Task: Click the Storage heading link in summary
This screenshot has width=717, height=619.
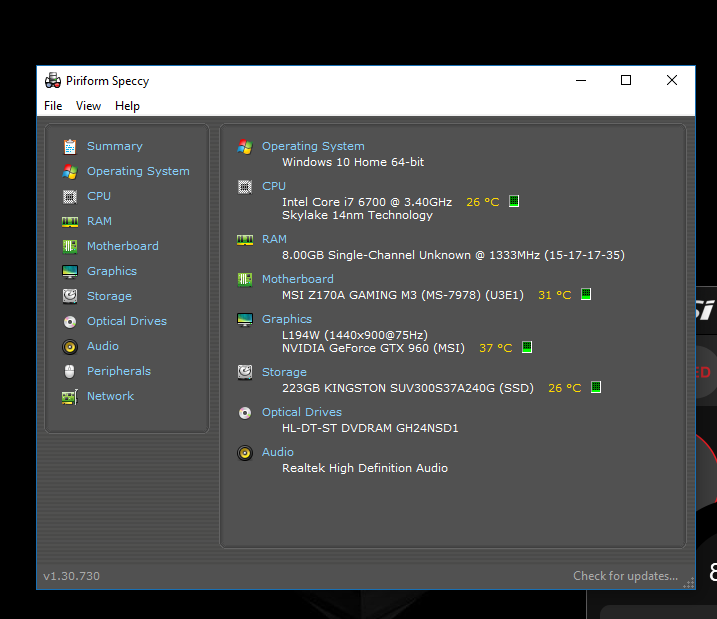Action: point(284,373)
